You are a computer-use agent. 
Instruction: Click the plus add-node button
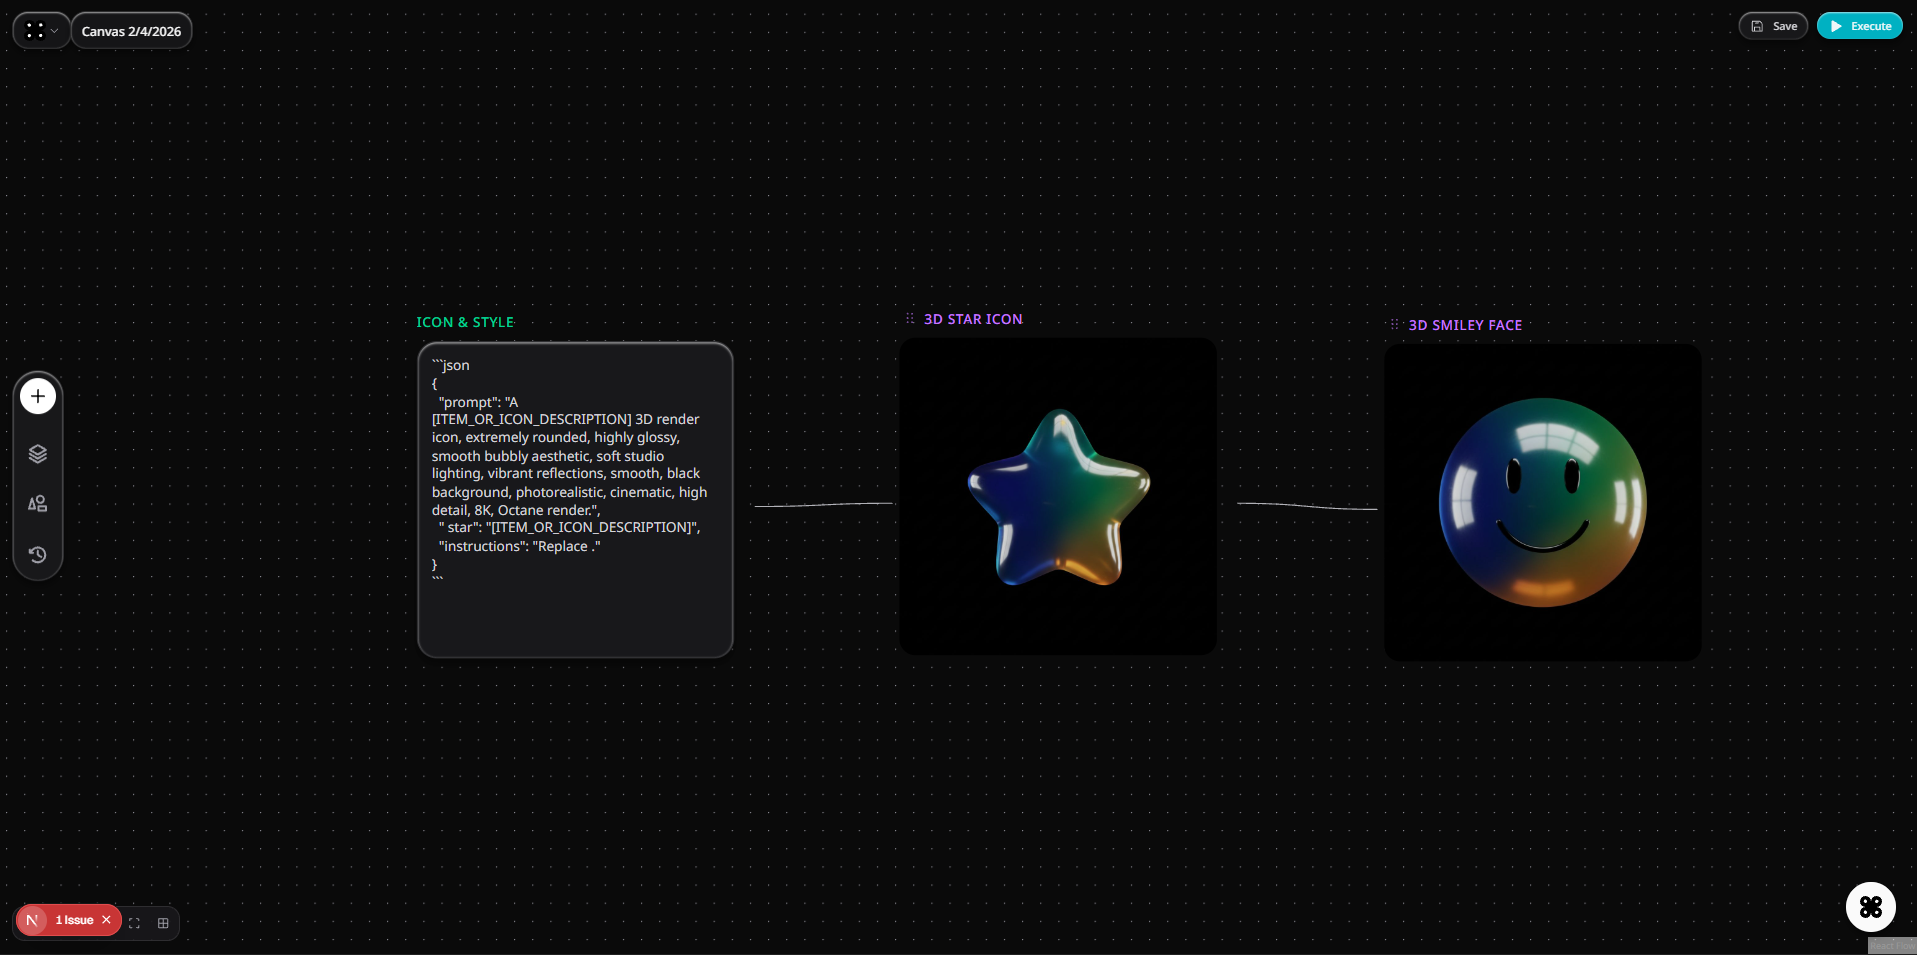coord(38,396)
